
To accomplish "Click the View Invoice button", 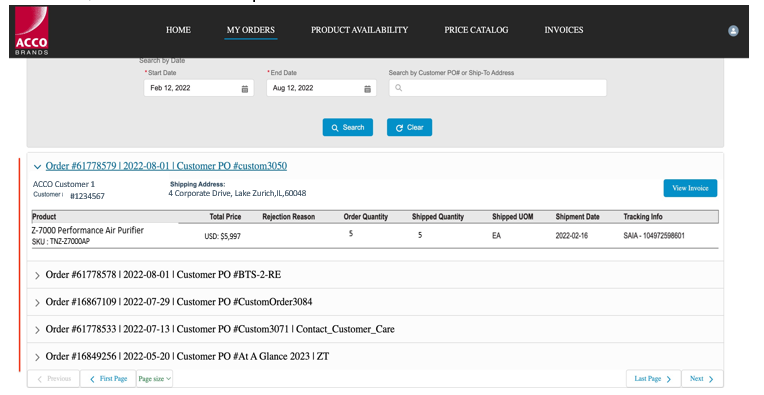I will click(690, 188).
